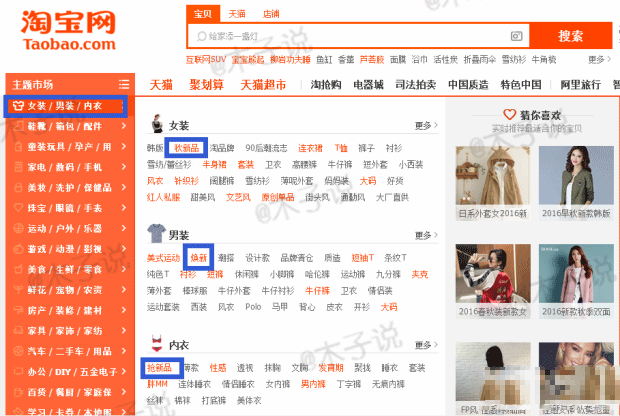Expand 美妆/洗护/保健品 category arrow
620x416 pixels.
coord(124,187)
